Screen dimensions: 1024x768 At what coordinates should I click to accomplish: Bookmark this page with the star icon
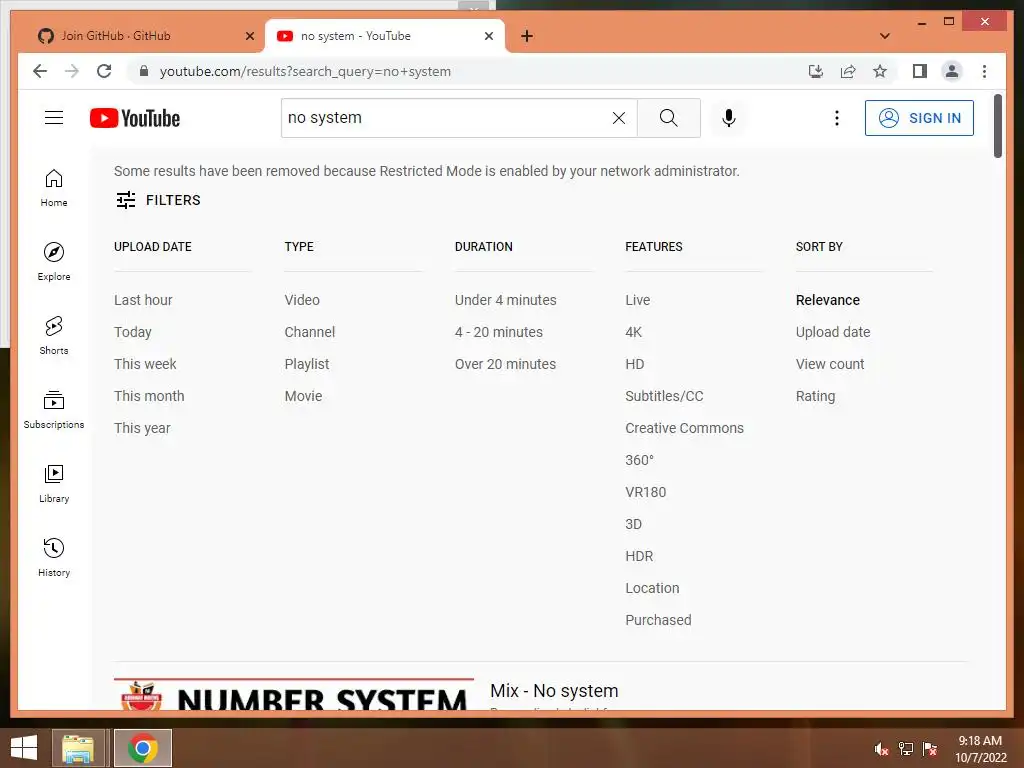tap(880, 71)
